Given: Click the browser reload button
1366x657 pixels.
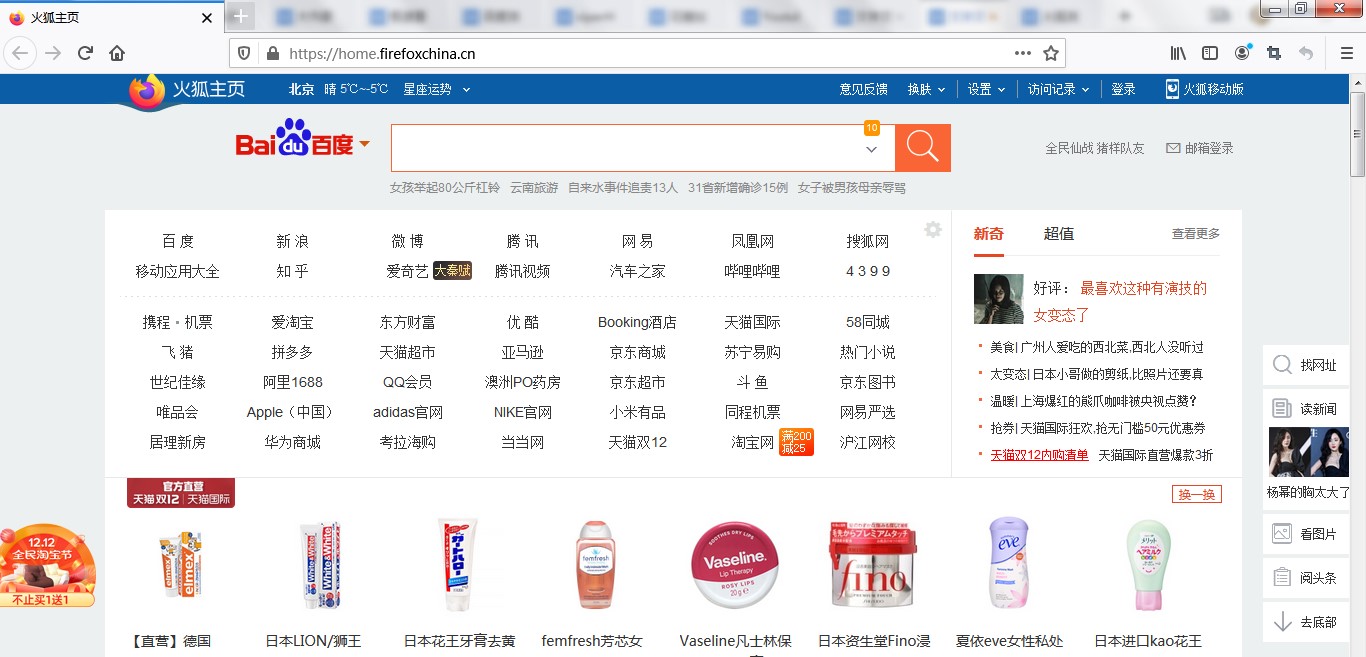Looking at the screenshot, I should tap(85, 53).
